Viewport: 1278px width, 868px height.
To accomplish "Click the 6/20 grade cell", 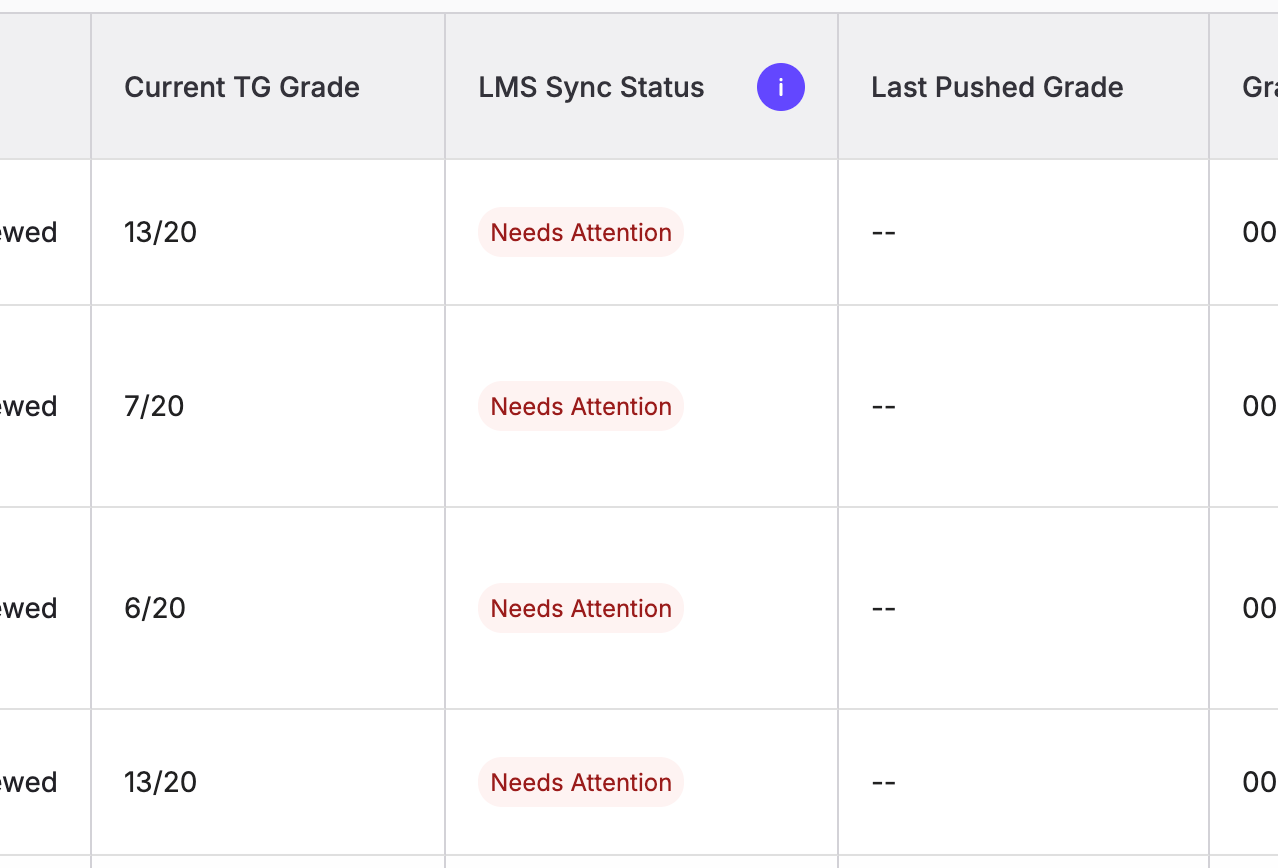I will click(155, 608).
